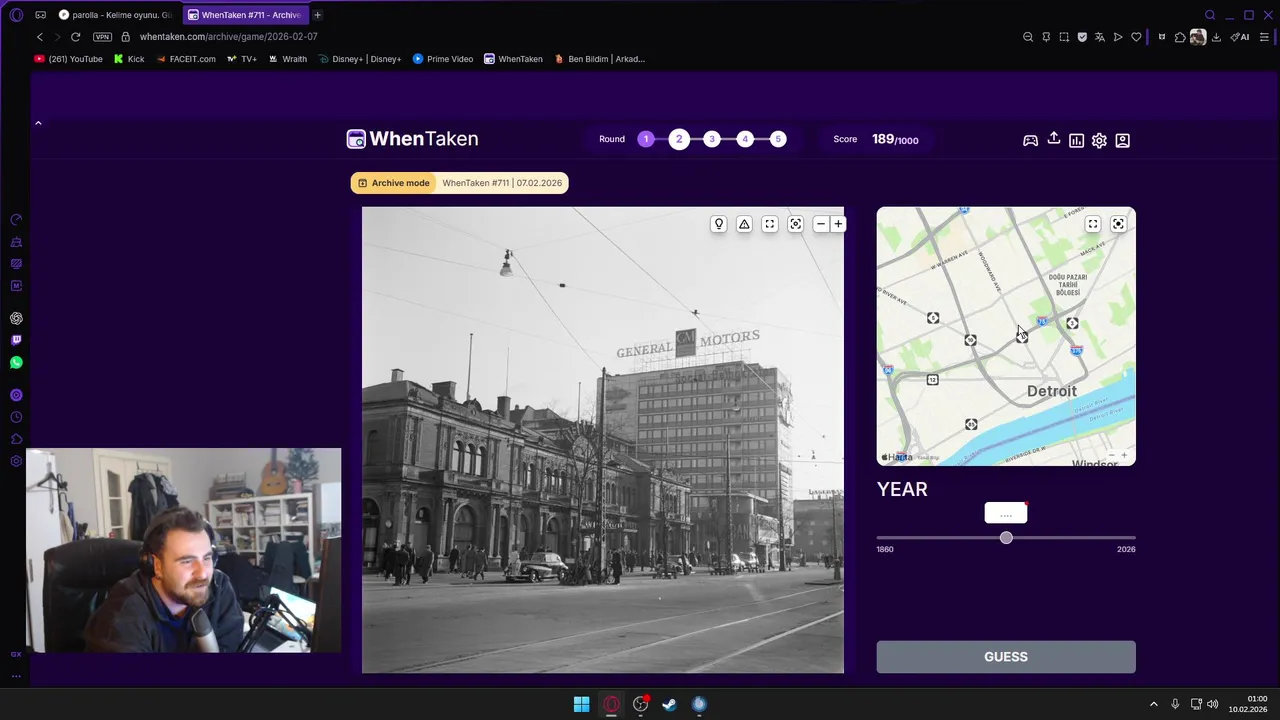Open the Kick bookmark
The width and height of the screenshot is (1280, 720).
click(x=129, y=59)
